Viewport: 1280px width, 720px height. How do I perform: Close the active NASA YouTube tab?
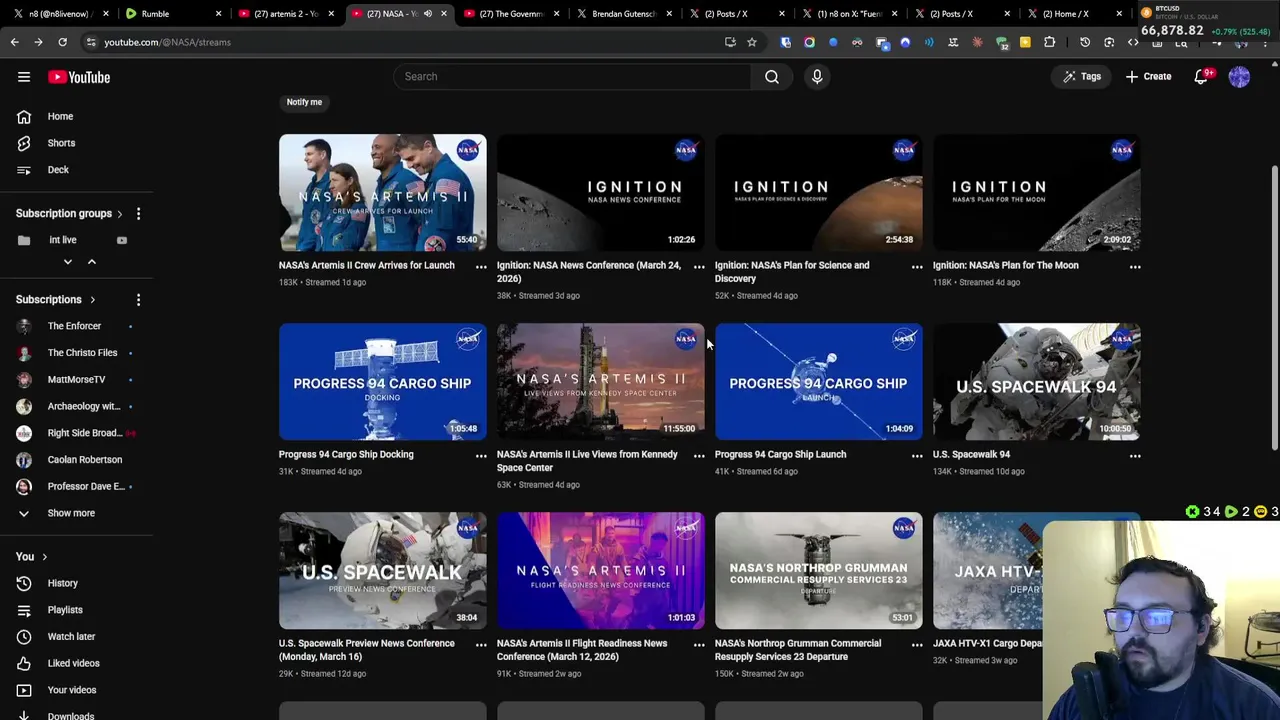pos(444,14)
